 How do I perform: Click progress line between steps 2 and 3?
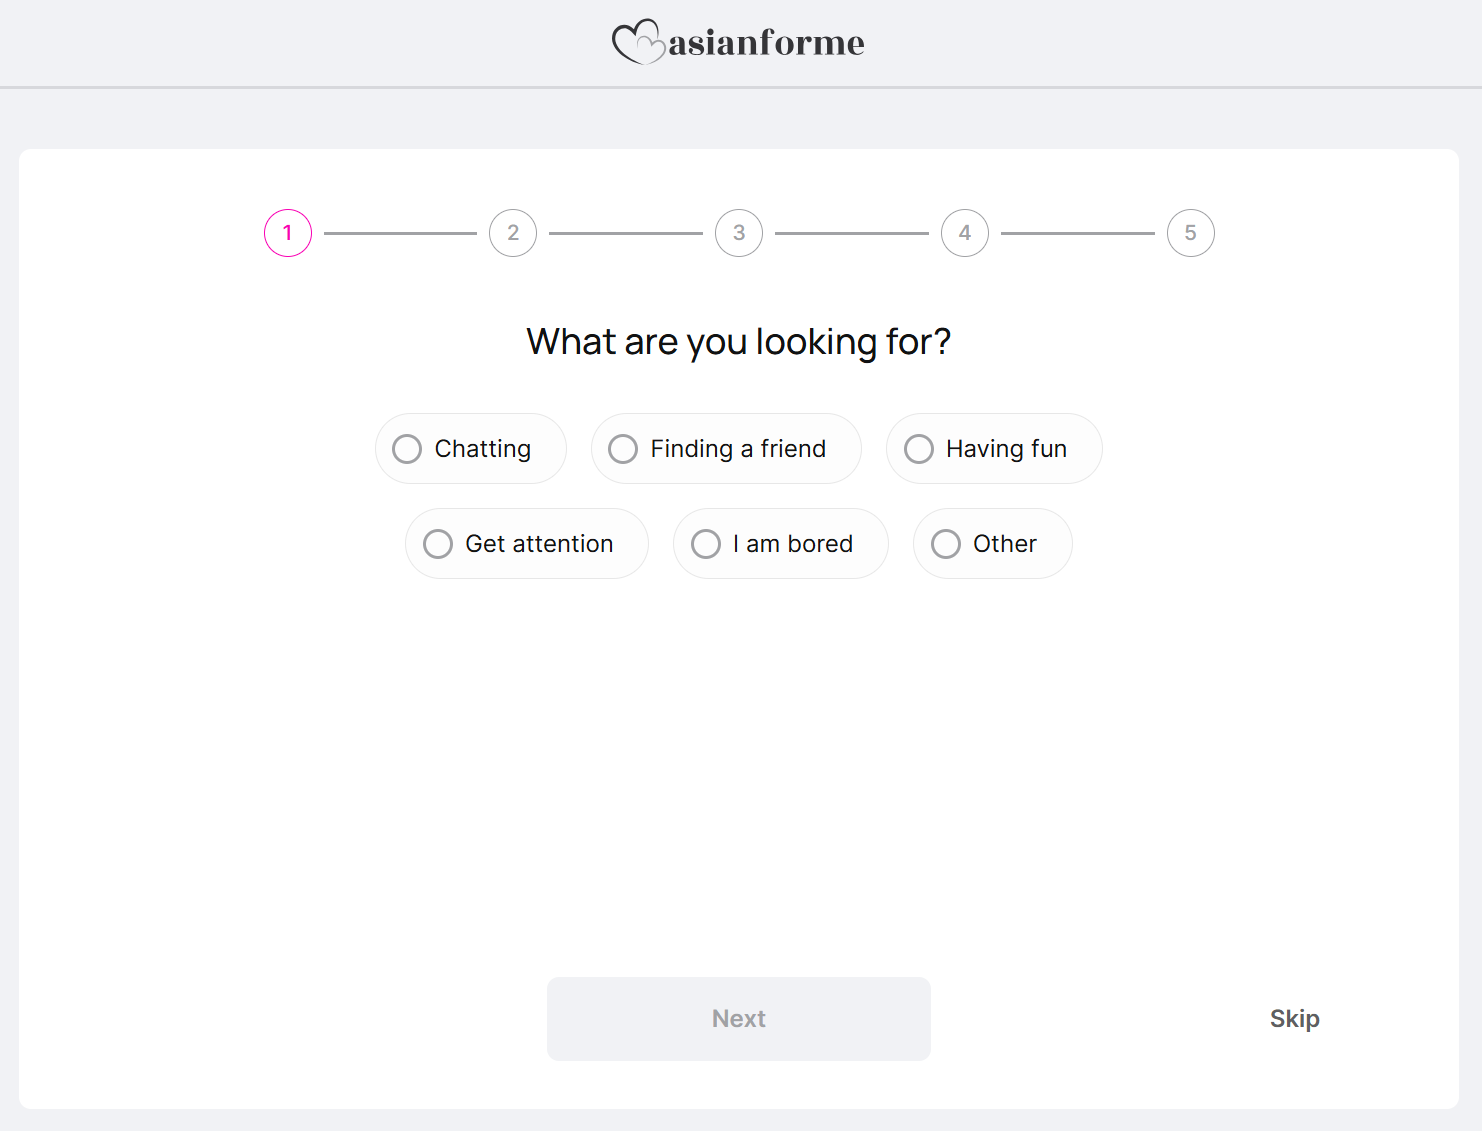(x=626, y=233)
